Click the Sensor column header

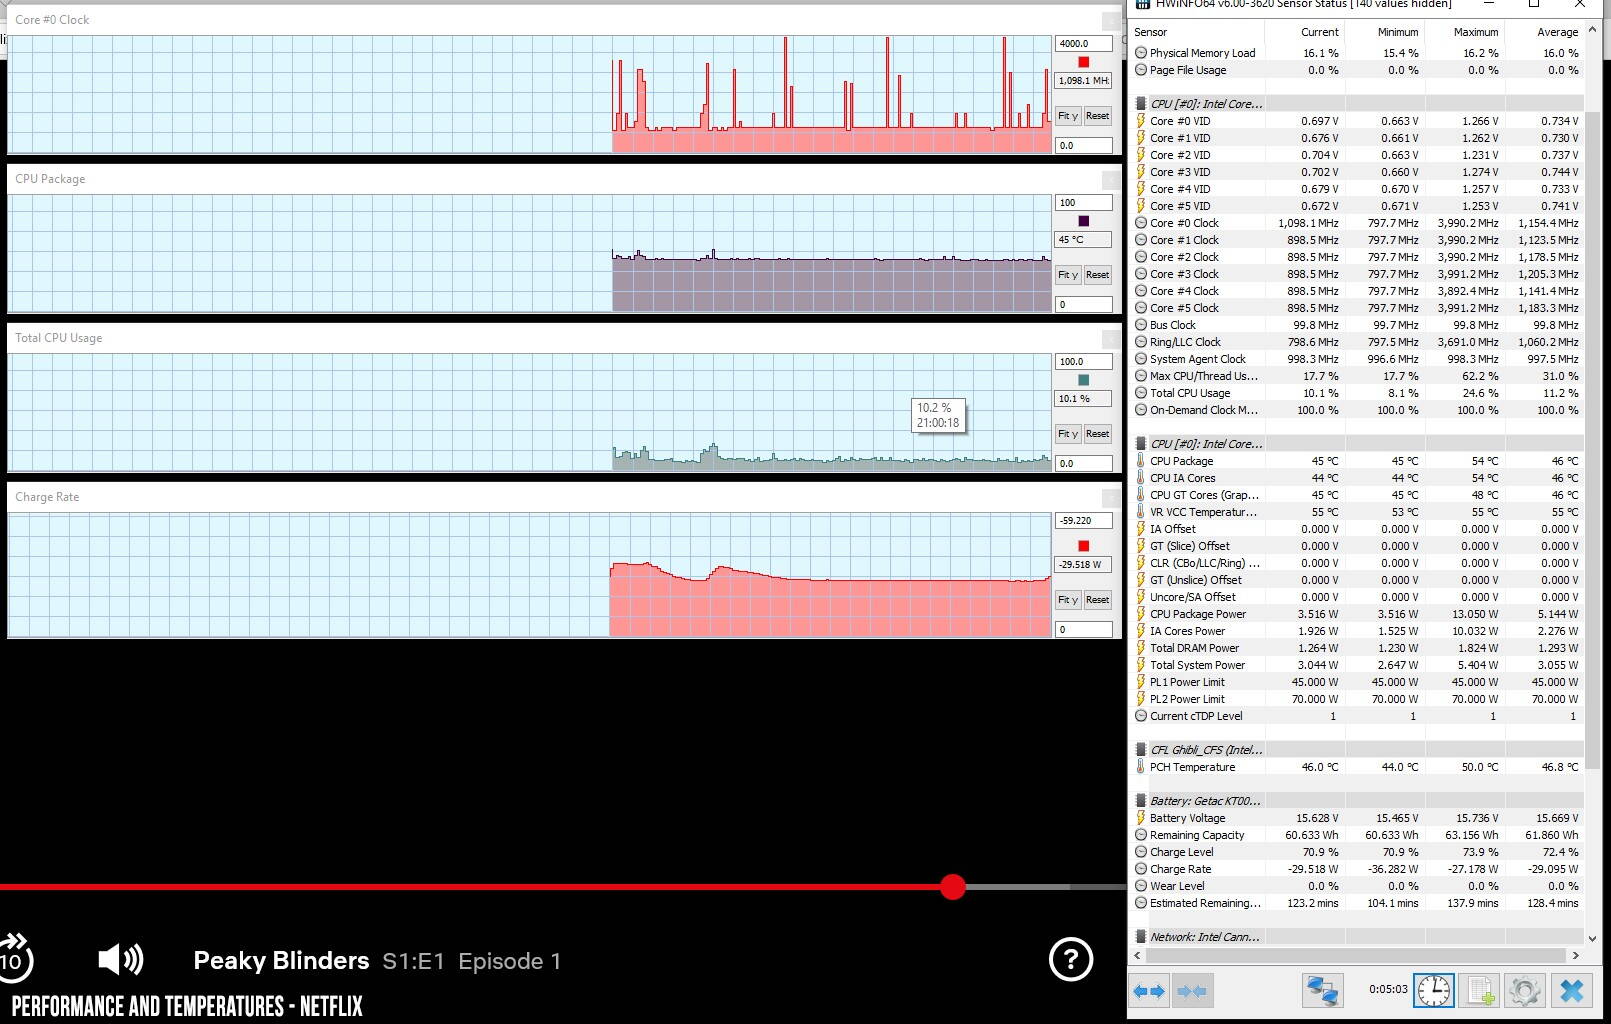point(1198,32)
